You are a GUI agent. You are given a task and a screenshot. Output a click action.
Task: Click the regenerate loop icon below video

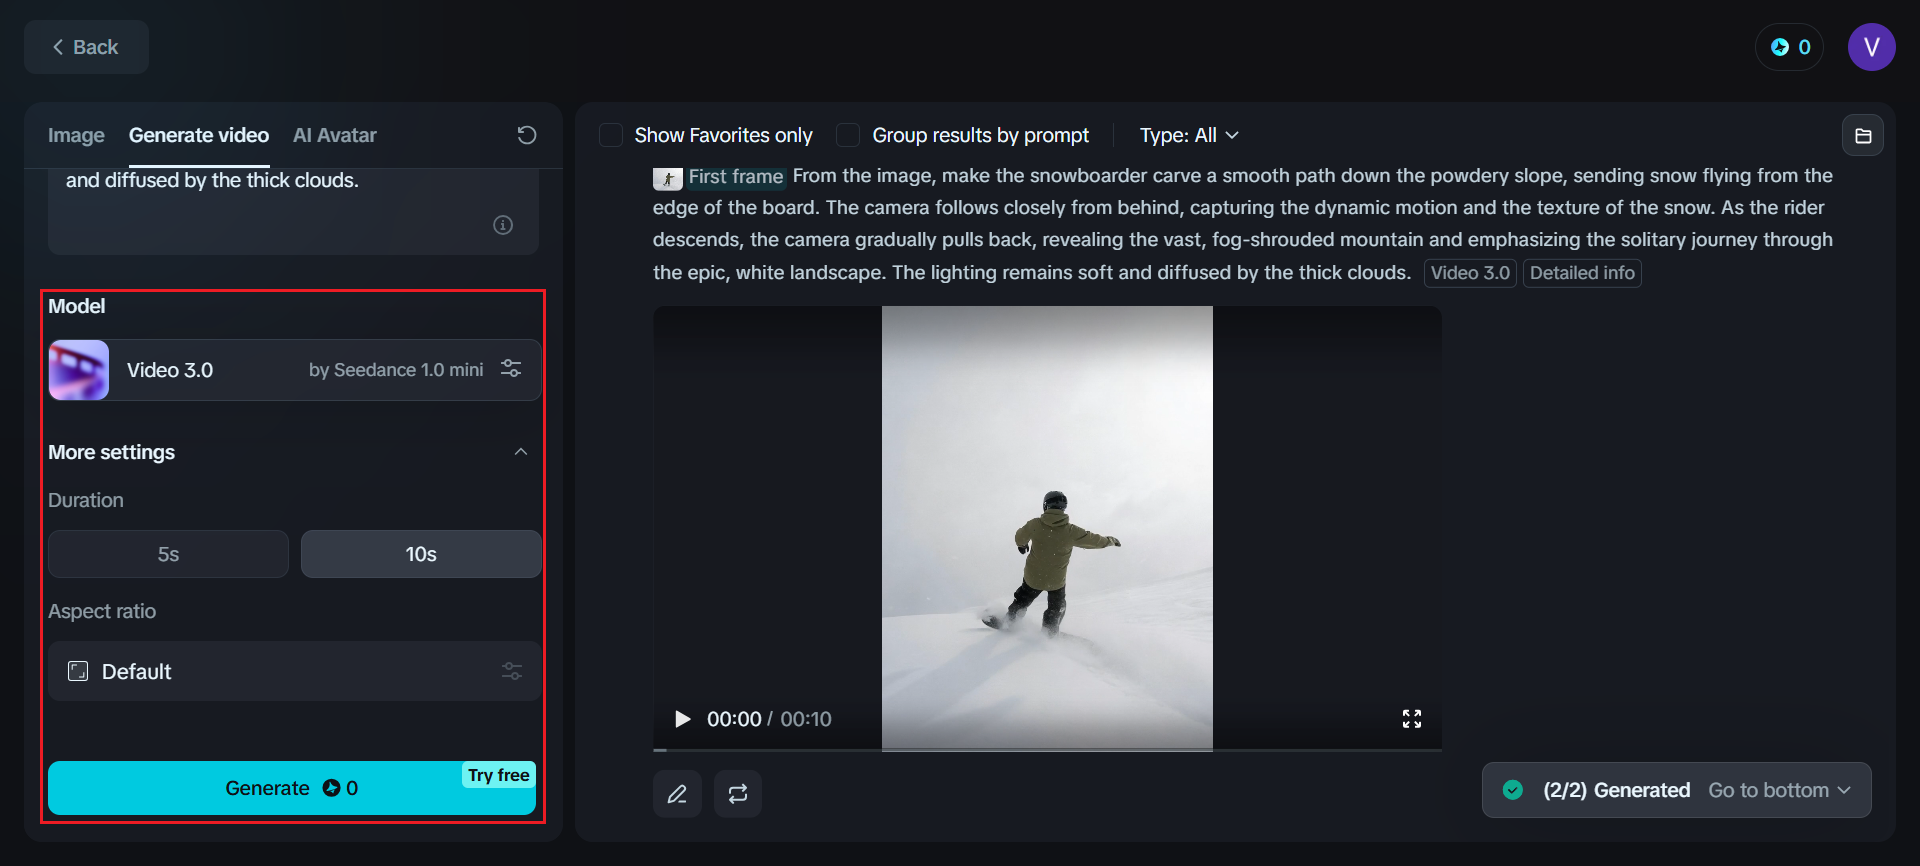click(x=738, y=794)
